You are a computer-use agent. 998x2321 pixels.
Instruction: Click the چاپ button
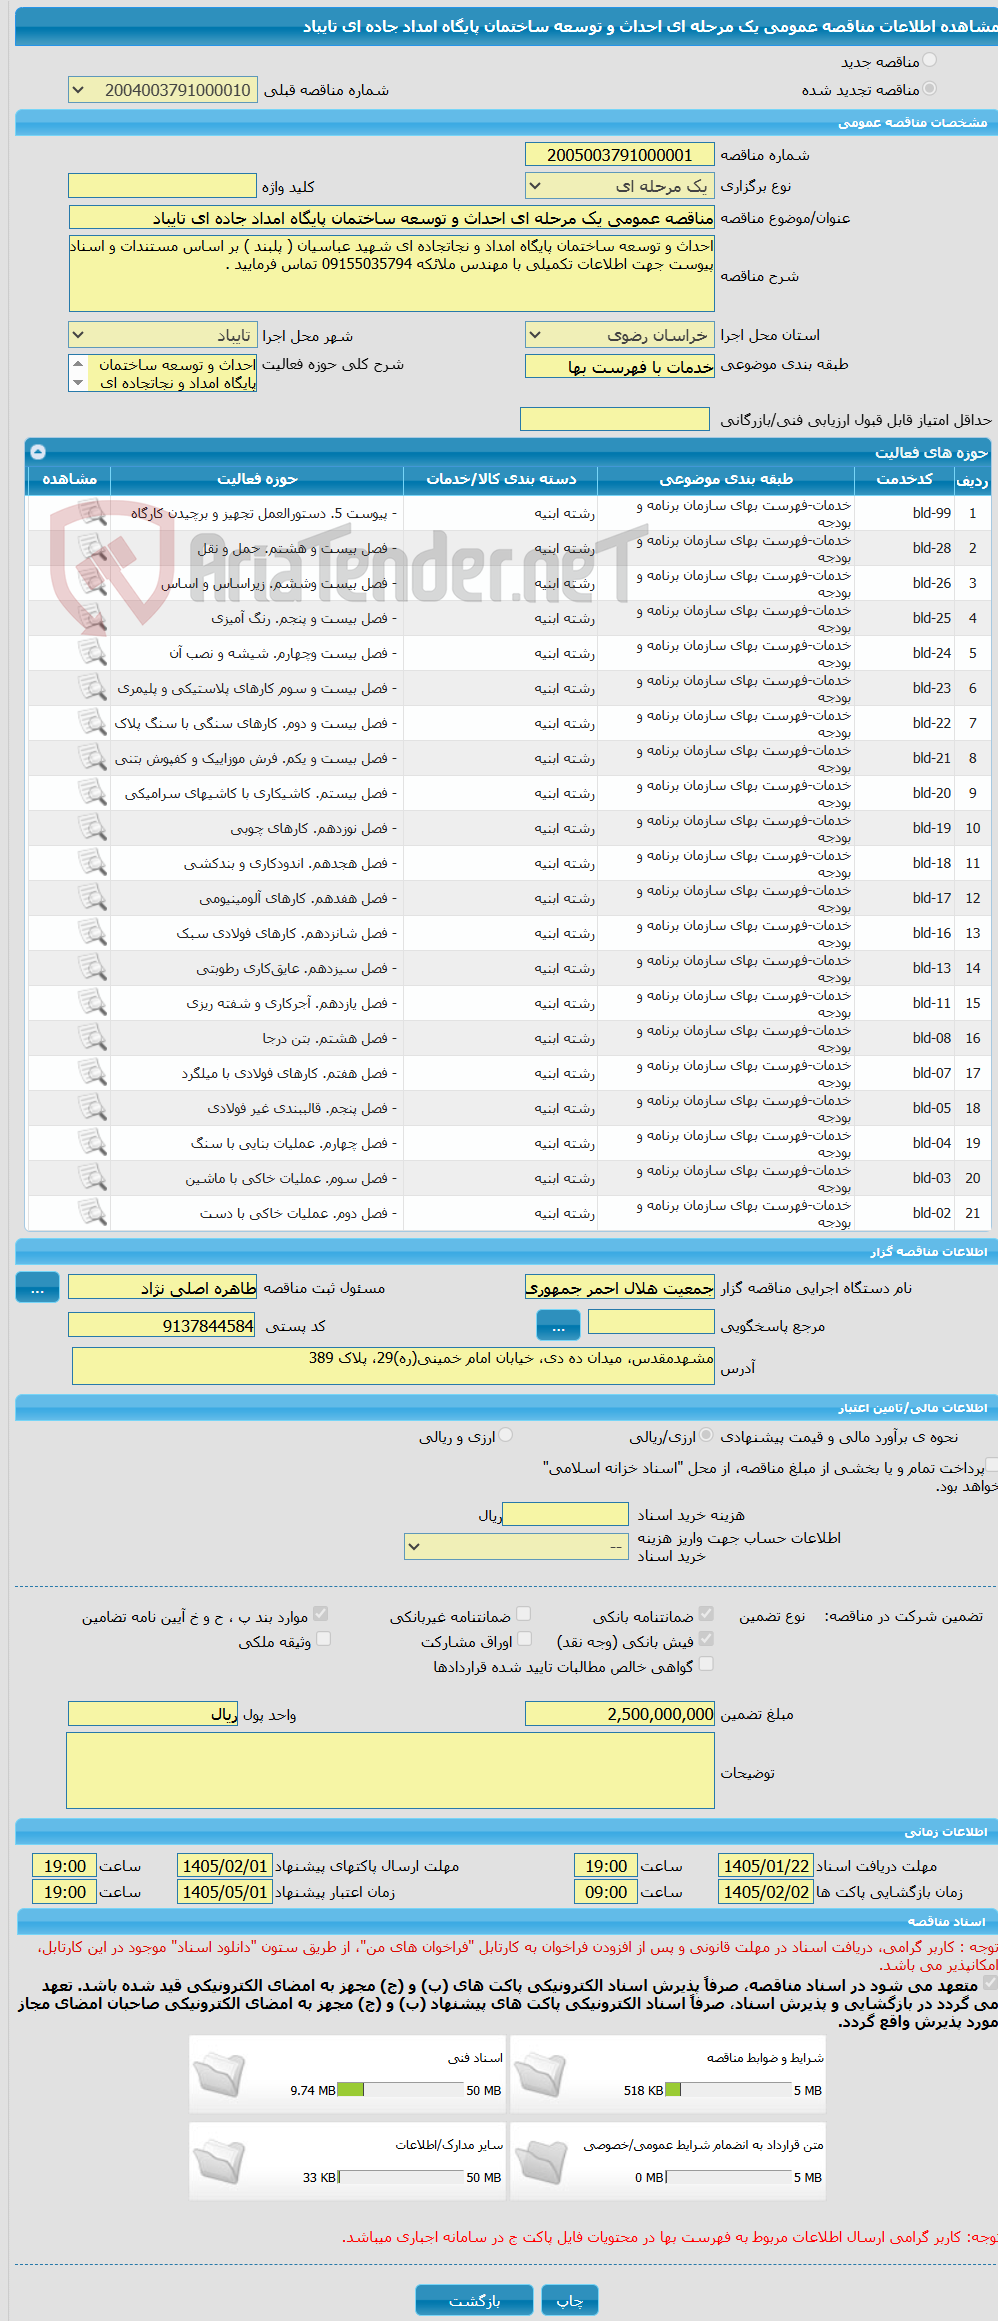pyautogui.click(x=570, y=2300)
